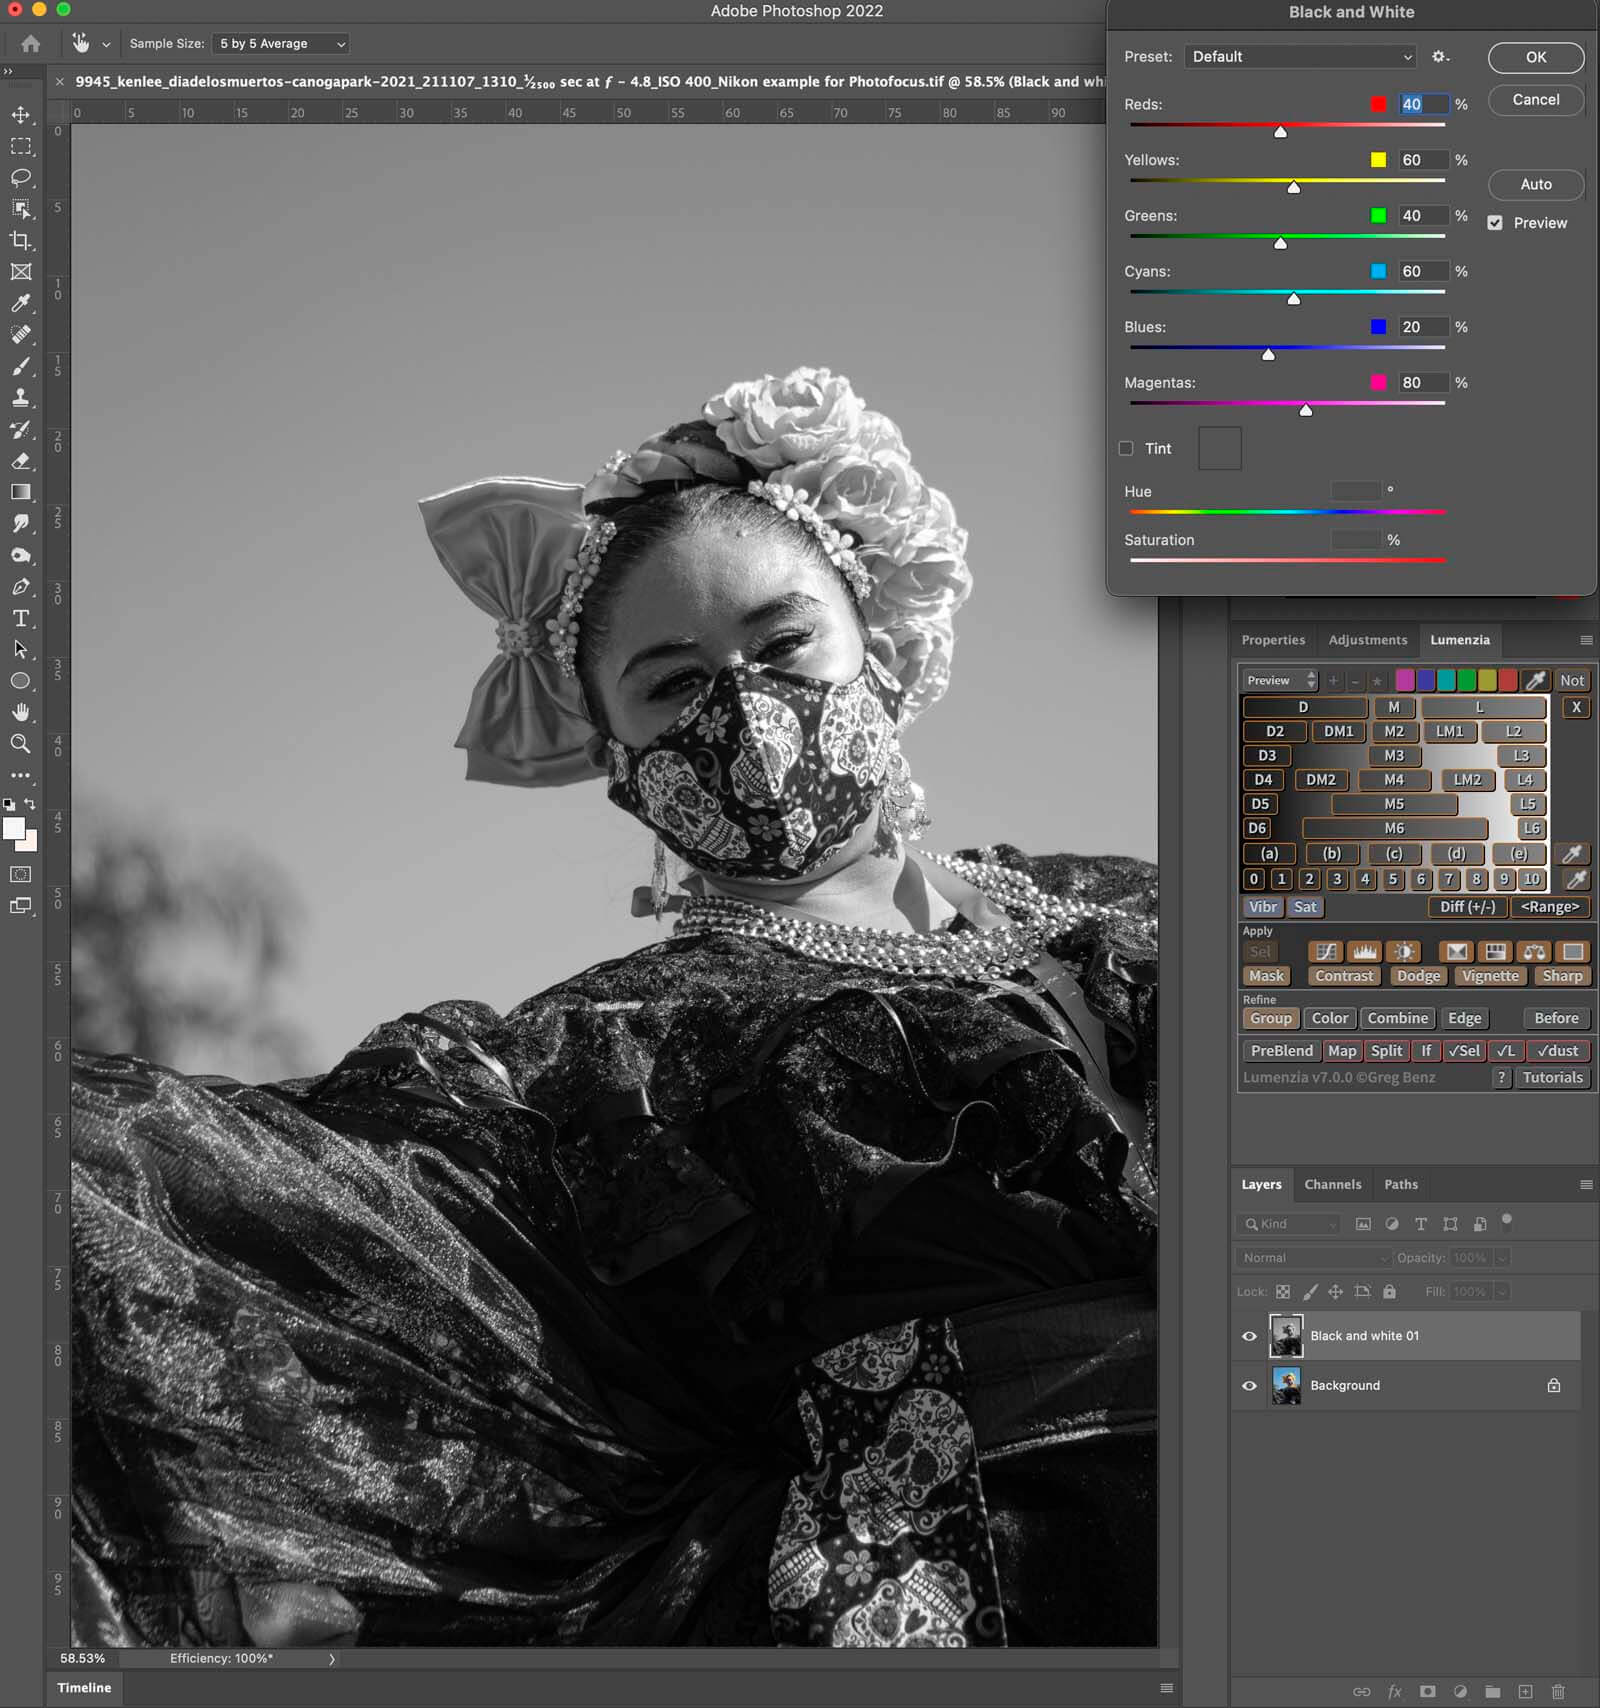The image size is (1600, 1708).
Task: Select the Clone Stamp tool
Action: pos(21,398)
